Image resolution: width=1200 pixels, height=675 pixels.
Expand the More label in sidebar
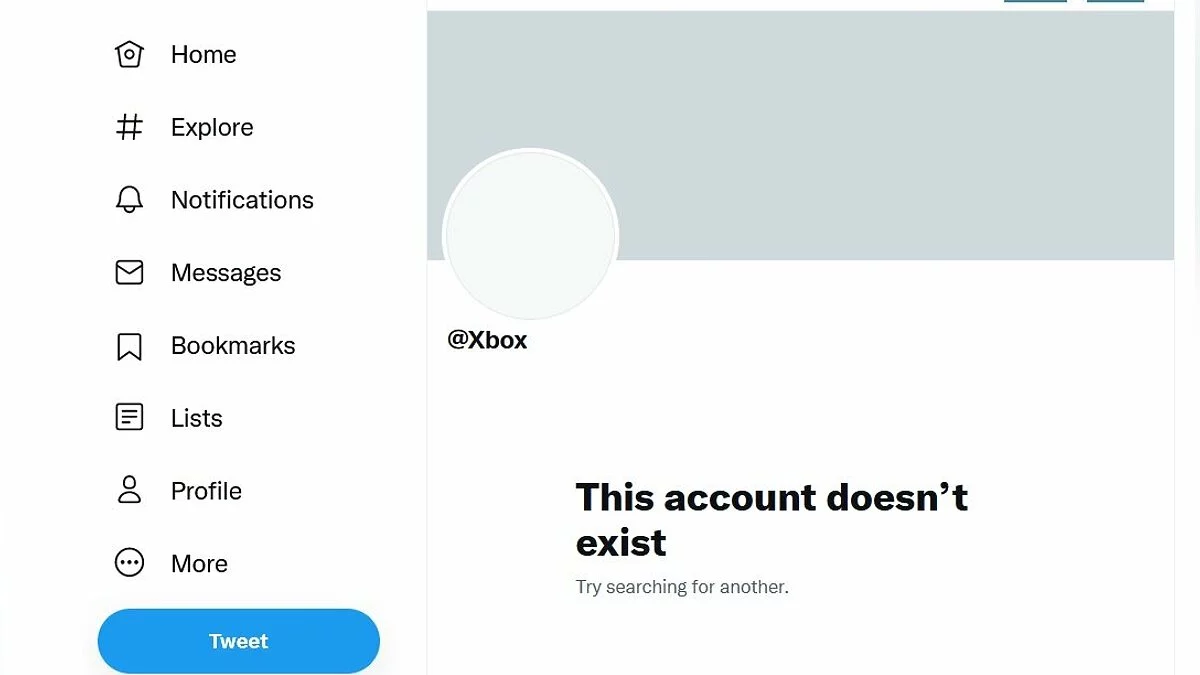click(199, 564)
